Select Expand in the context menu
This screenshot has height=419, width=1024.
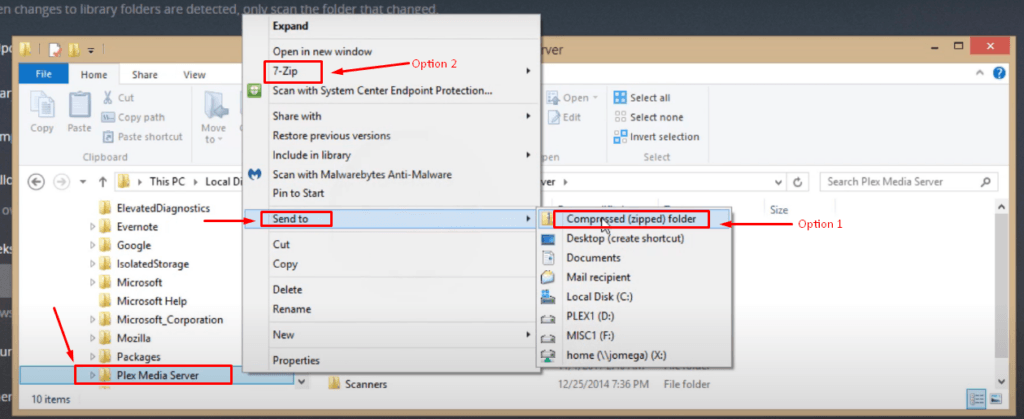(391, 26)
